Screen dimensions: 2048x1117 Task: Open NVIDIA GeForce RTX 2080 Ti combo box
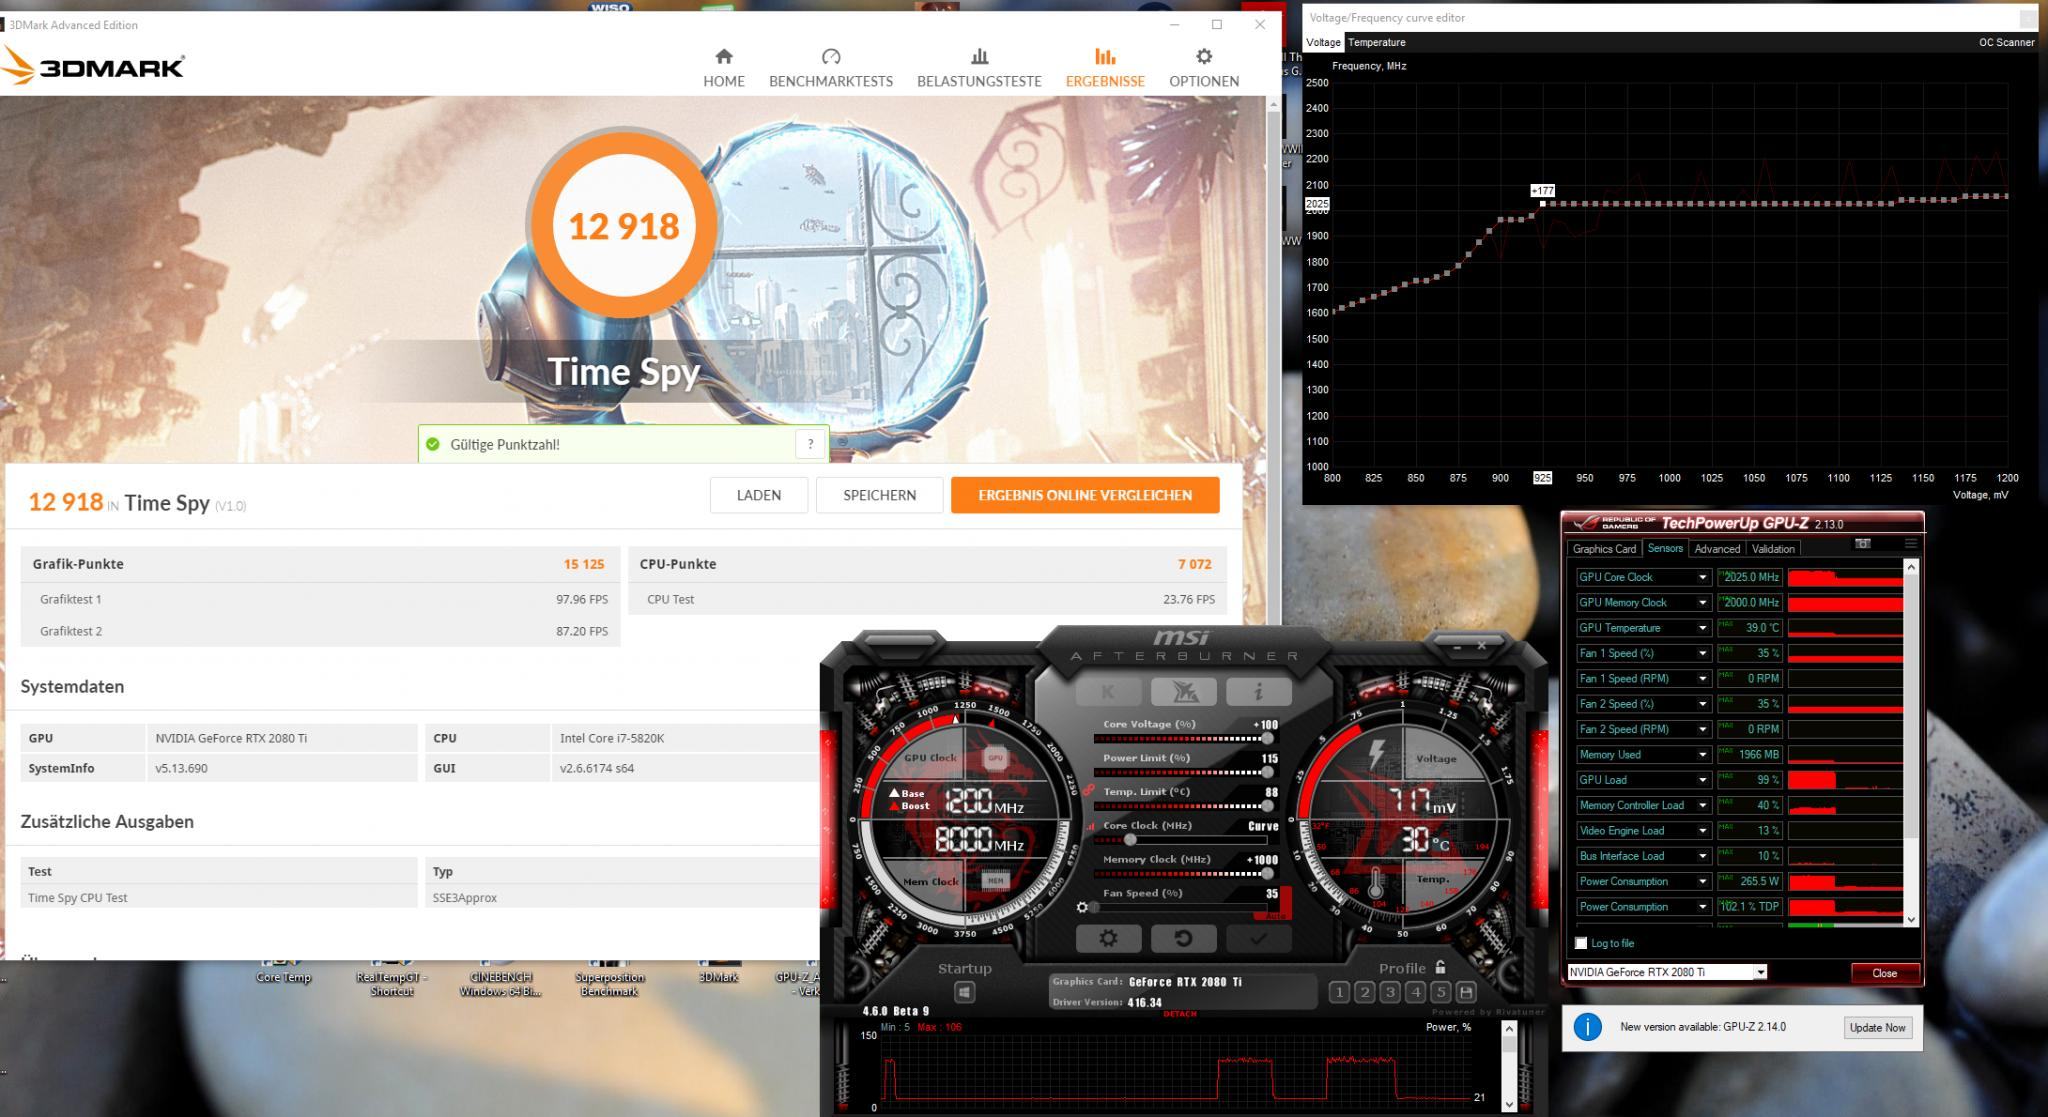pyautogui.click(x=1666, y=972)
